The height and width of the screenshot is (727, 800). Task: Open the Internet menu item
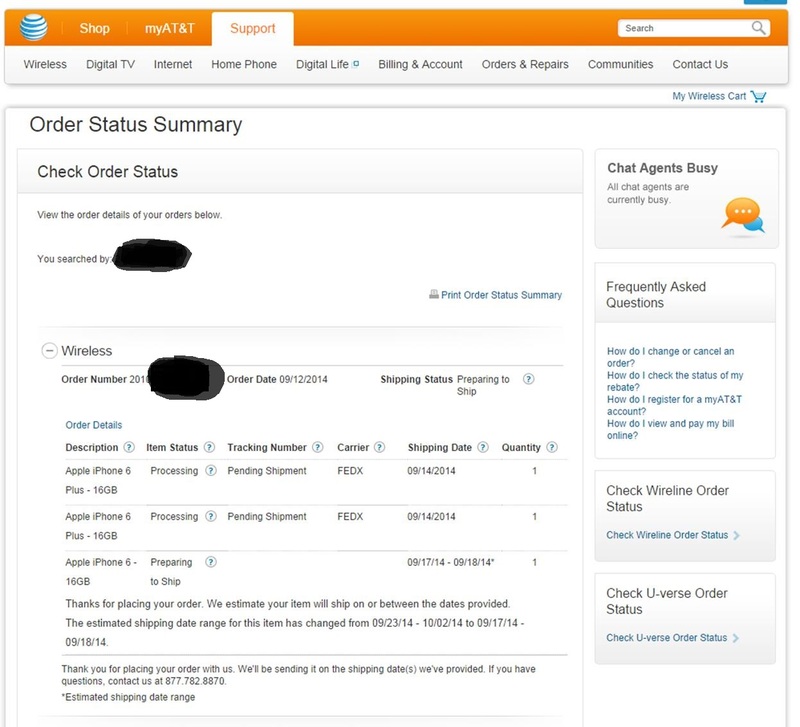[x=172, y=64]
